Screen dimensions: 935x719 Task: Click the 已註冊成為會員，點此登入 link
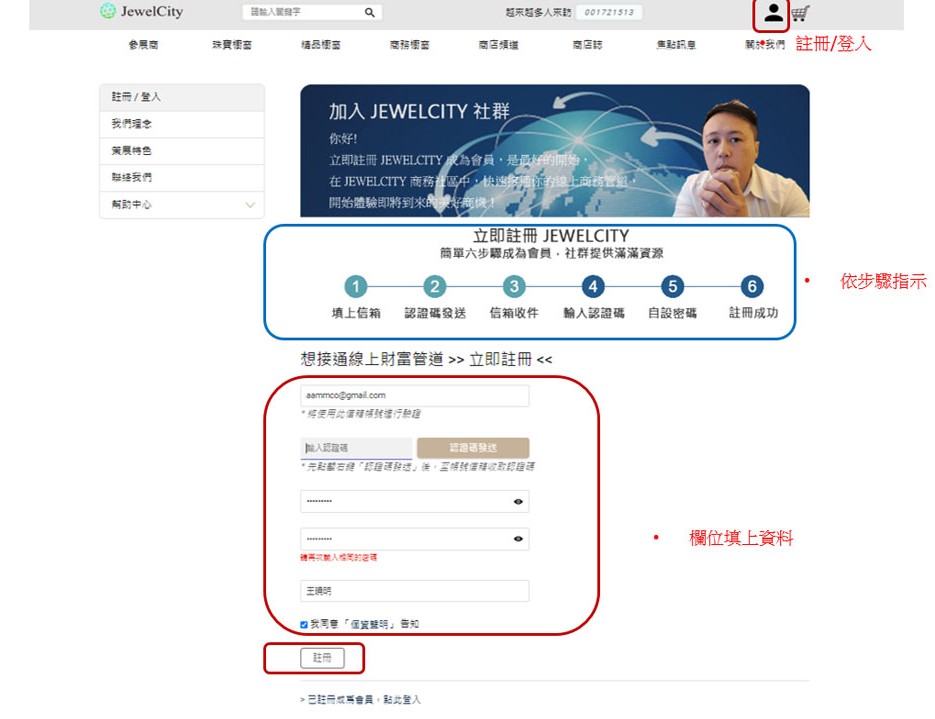pos(364,699)
